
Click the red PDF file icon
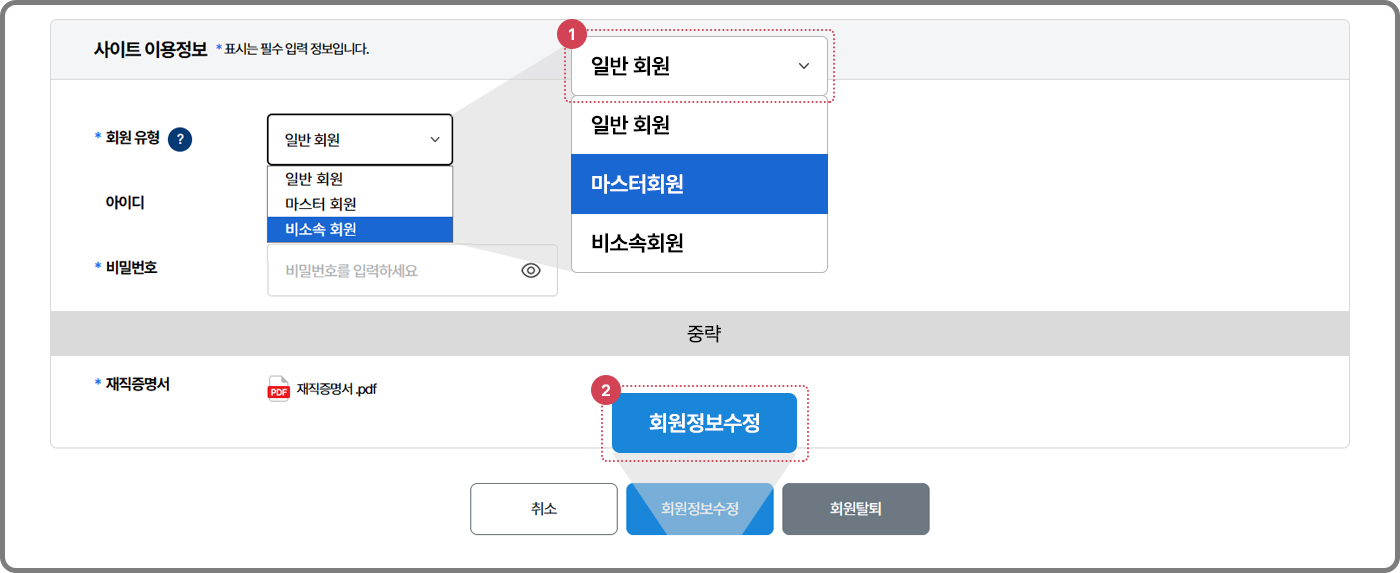[x=278, y=389]
